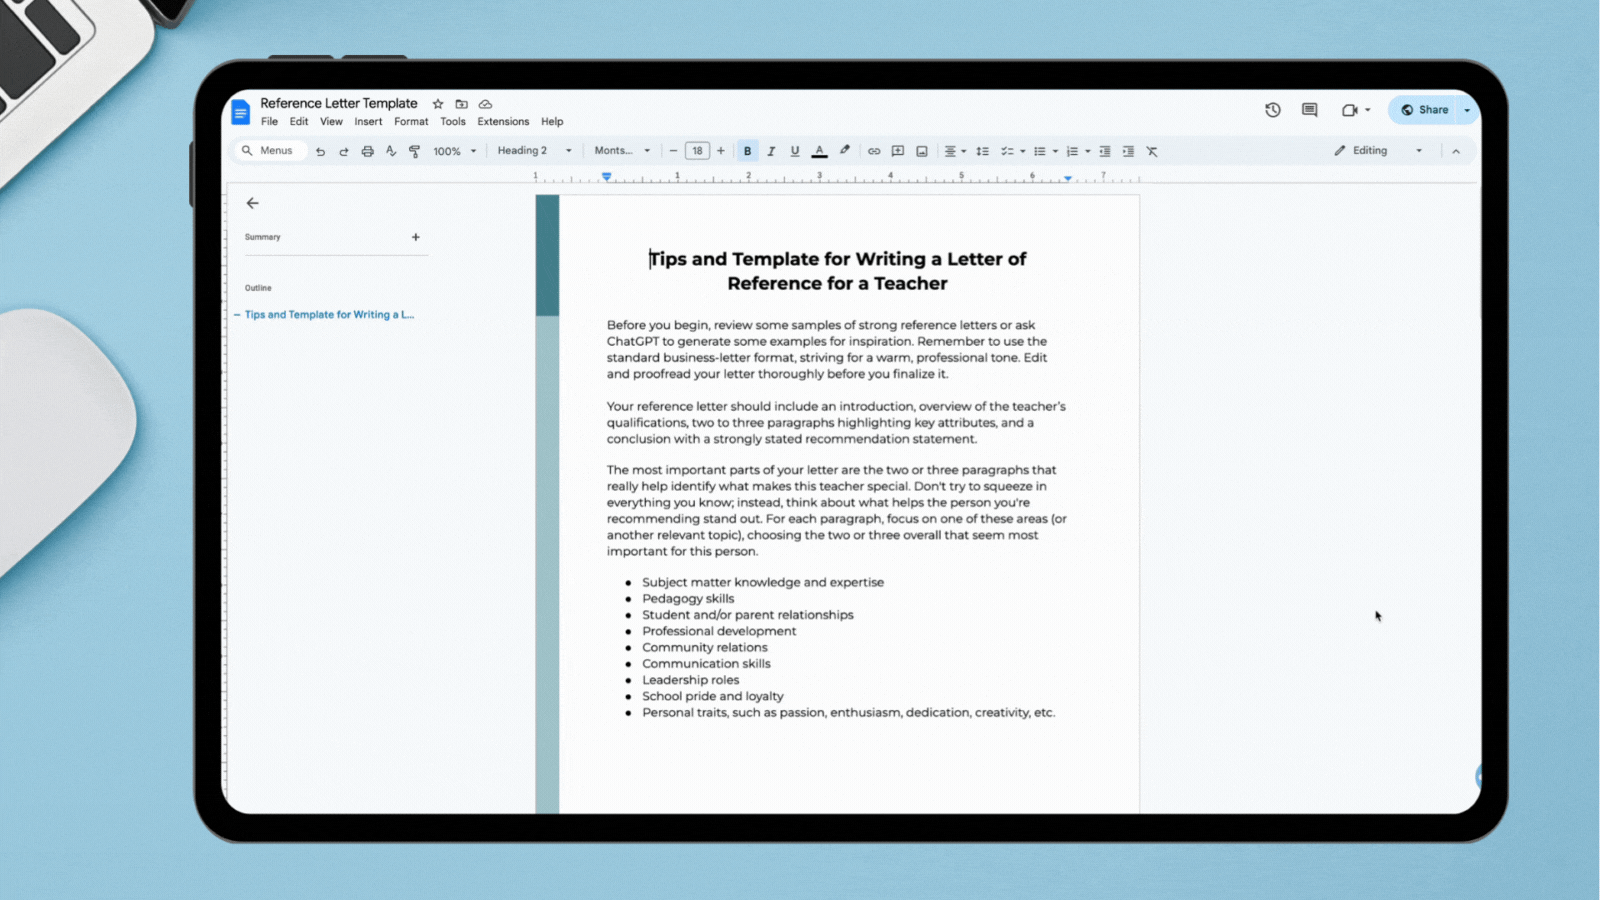Open the Extensions menu
Screen dimensions: 1600x900
pyautogui.click(x=503, y=122)
